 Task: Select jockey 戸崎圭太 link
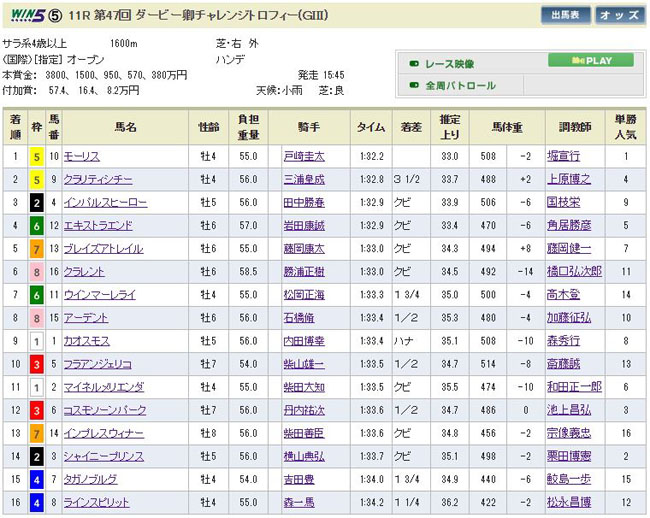[305, 157]
